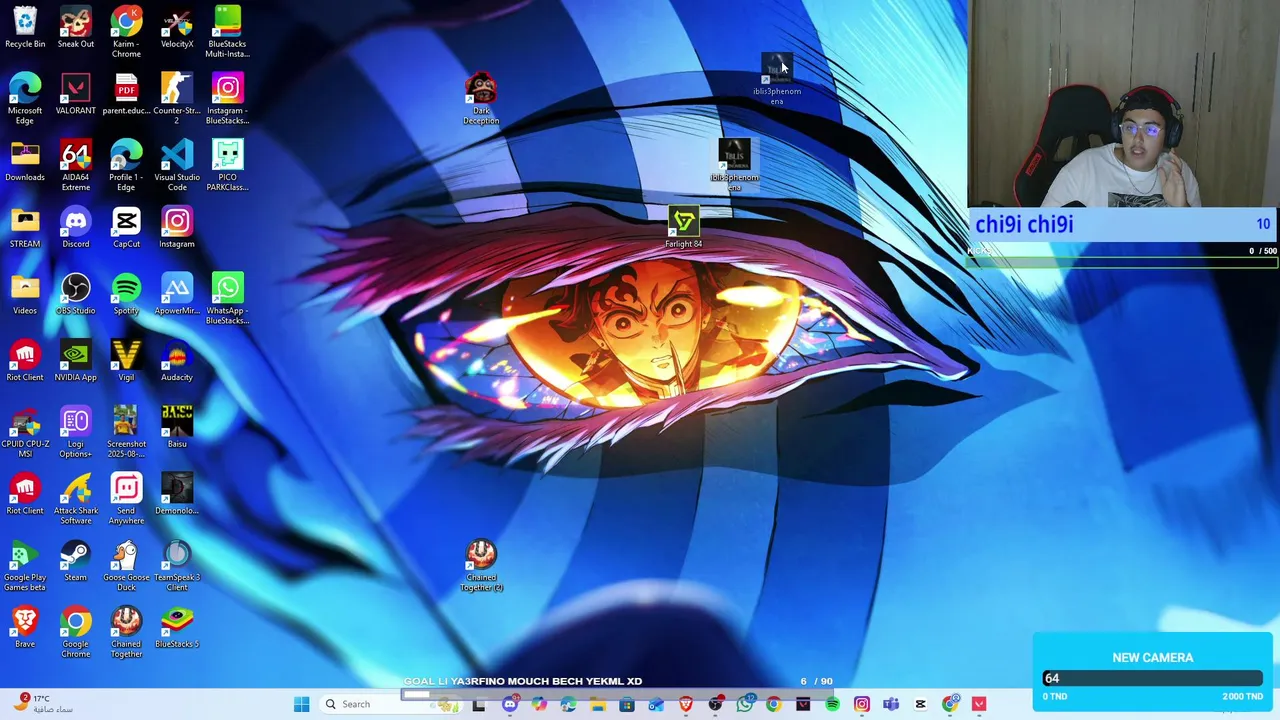Open Copilot from the taskbar
1280x720 pixels.
(x=539, y=704)
